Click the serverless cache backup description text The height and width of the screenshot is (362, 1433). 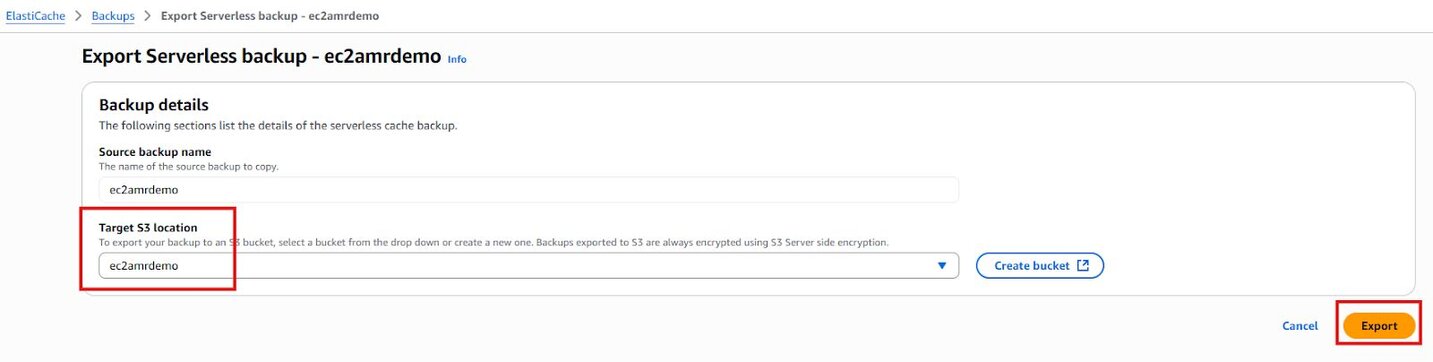click(278, 126)
